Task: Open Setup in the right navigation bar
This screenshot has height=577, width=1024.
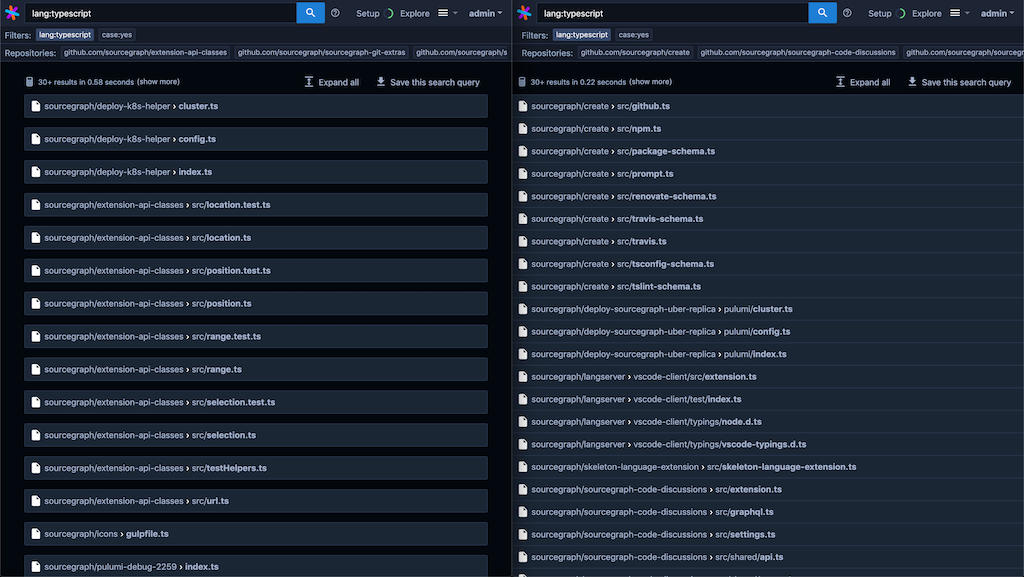Action: [x=879, y=13]
